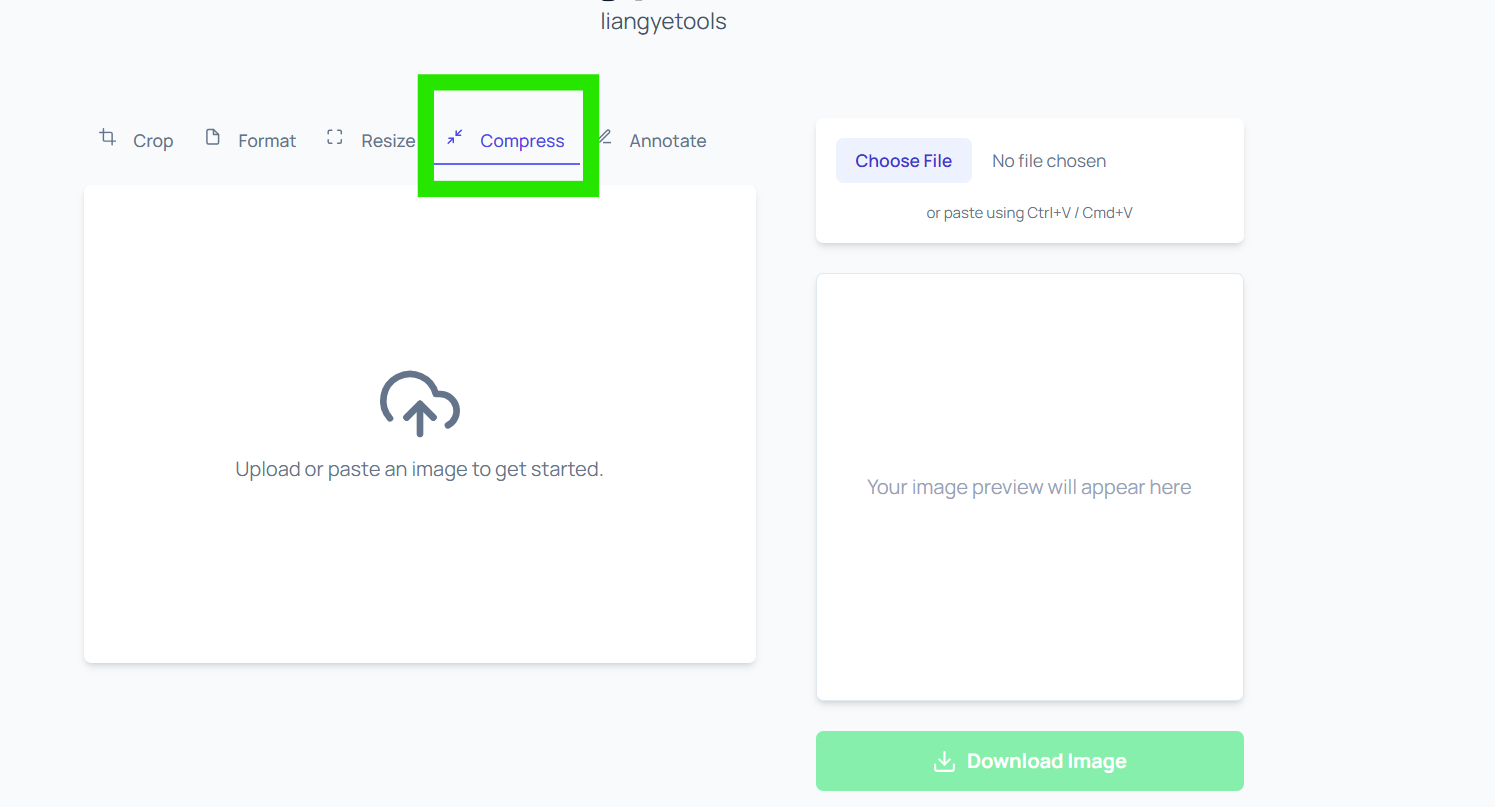Click the image preview placeholder panel

click(1029, 486)
